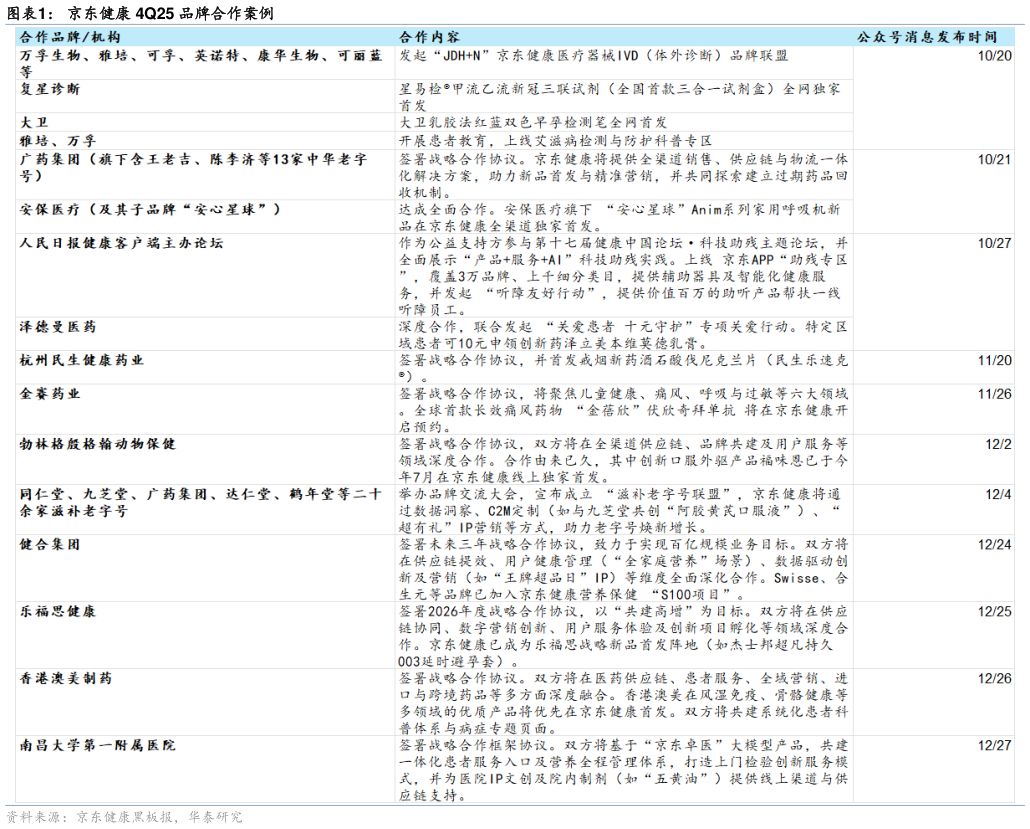Select the 健合集团 brand cell
1030x829 pixels.
tap(51, 544)
